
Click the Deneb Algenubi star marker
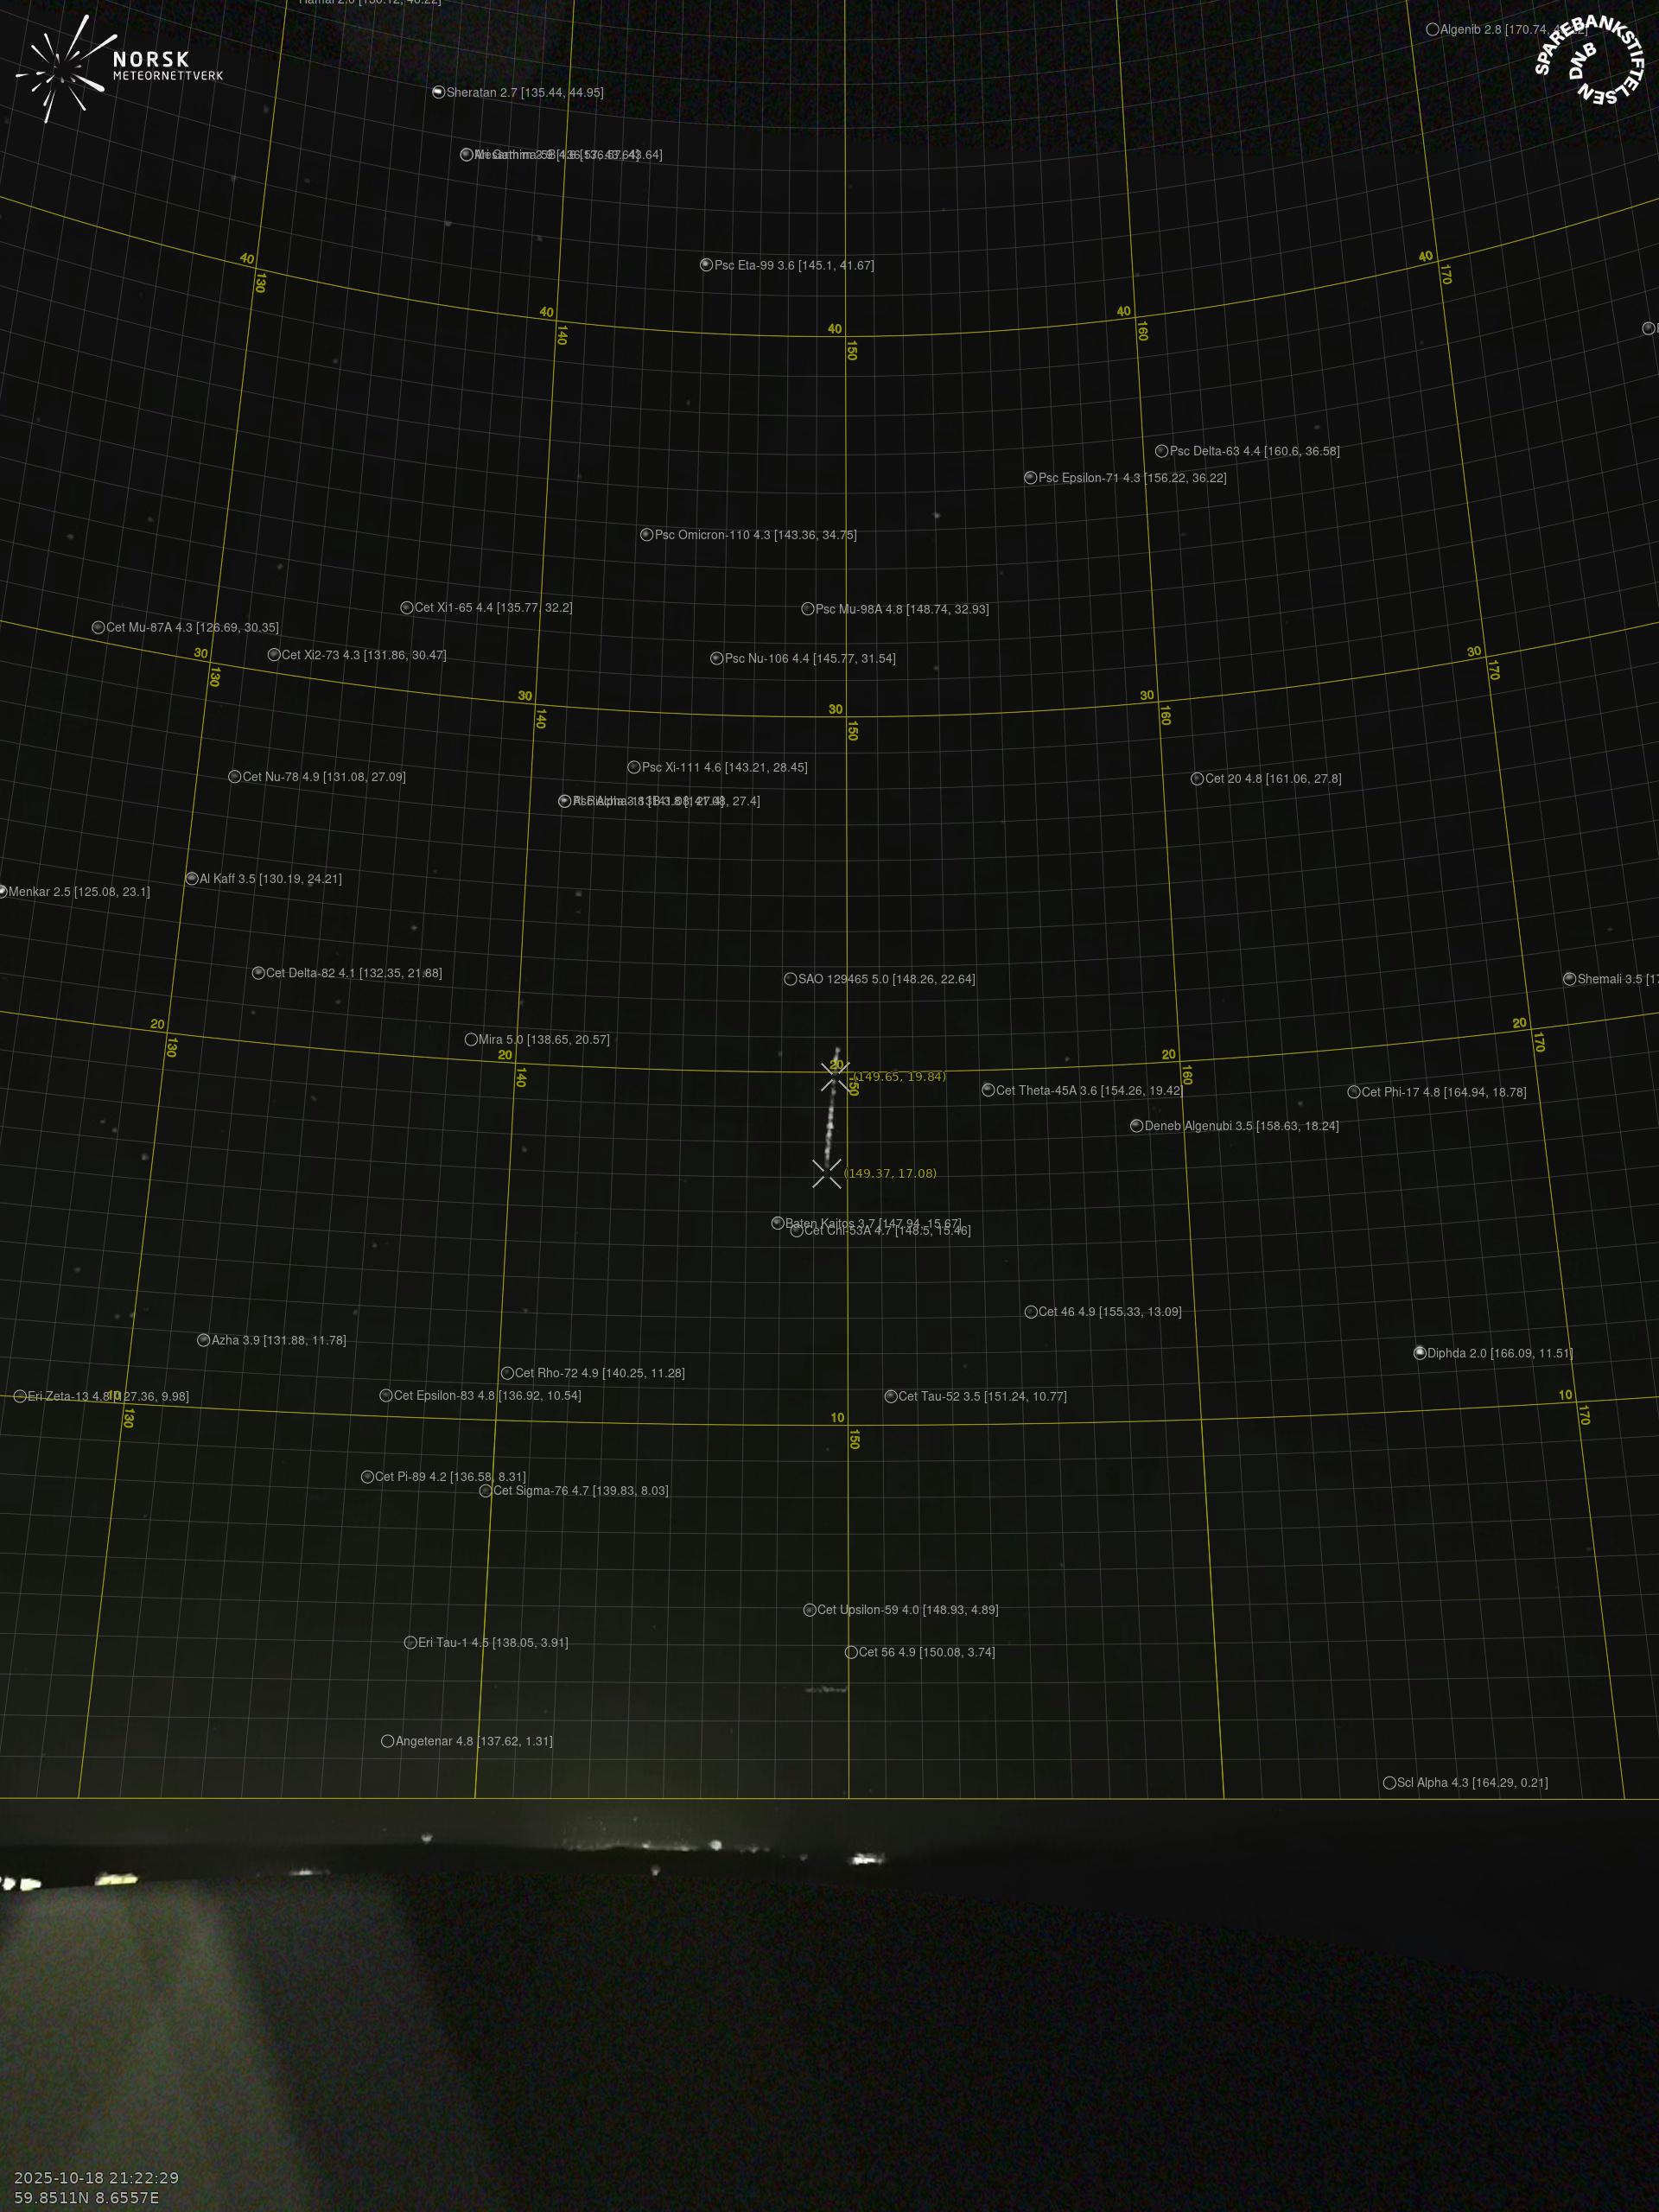click(x=1136, y=1125)
